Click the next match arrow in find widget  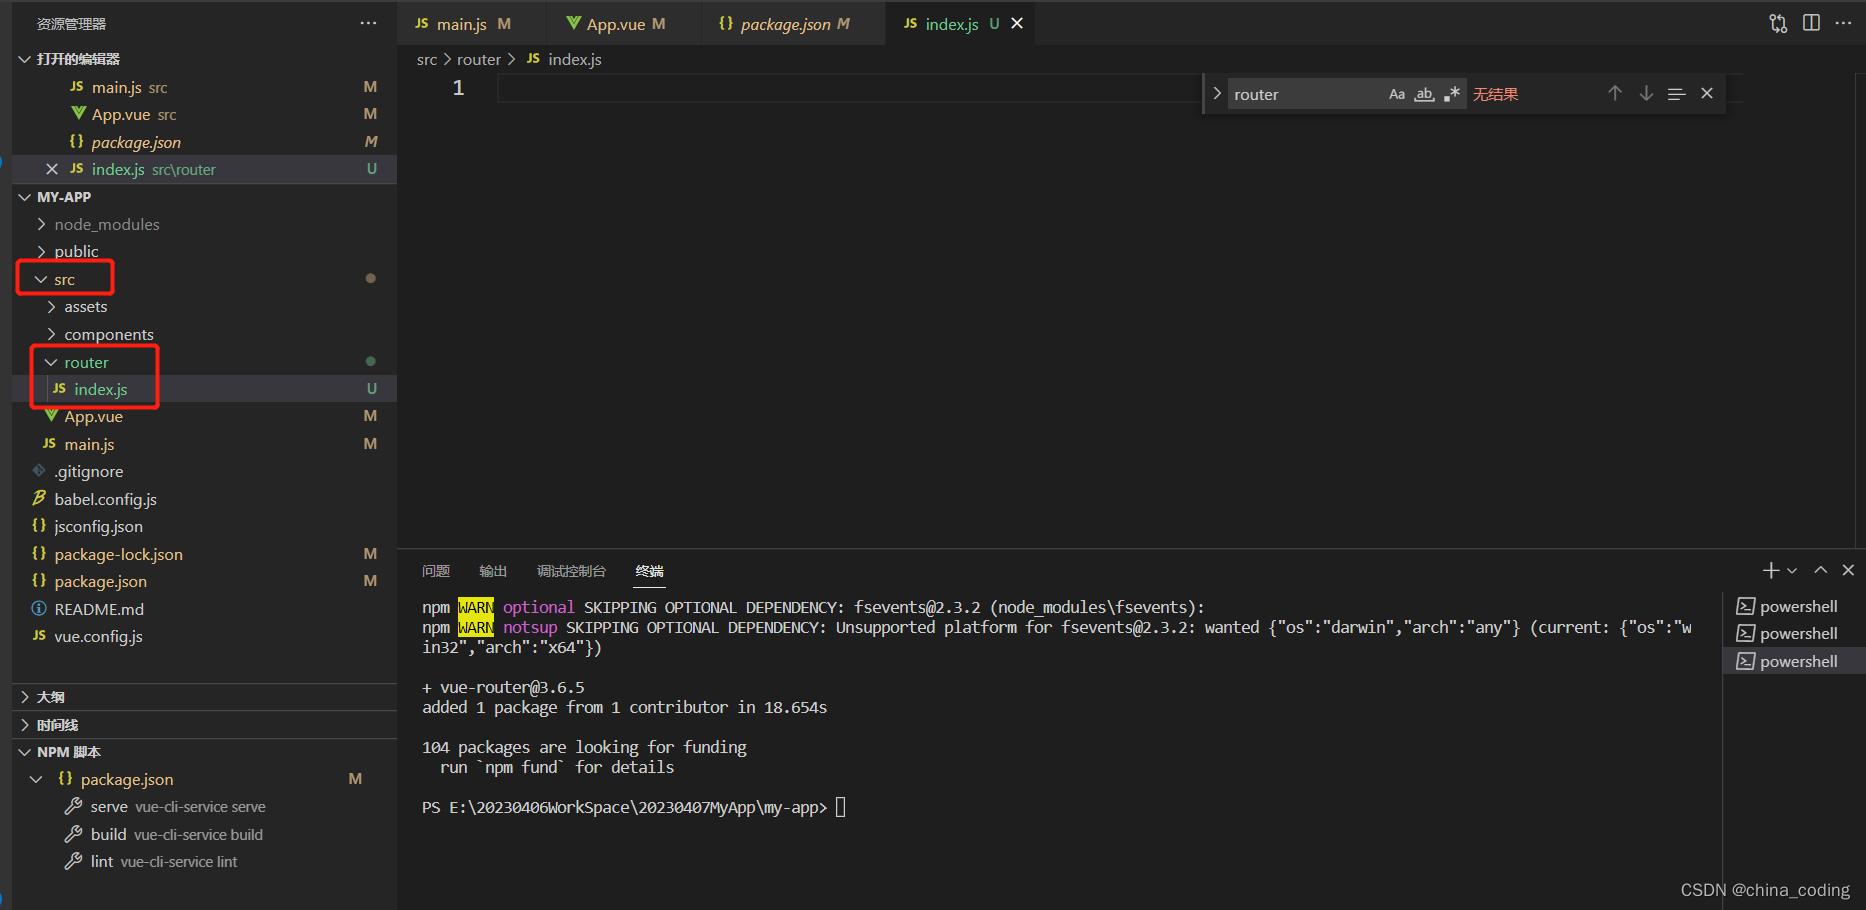[x=1646, y=93]
